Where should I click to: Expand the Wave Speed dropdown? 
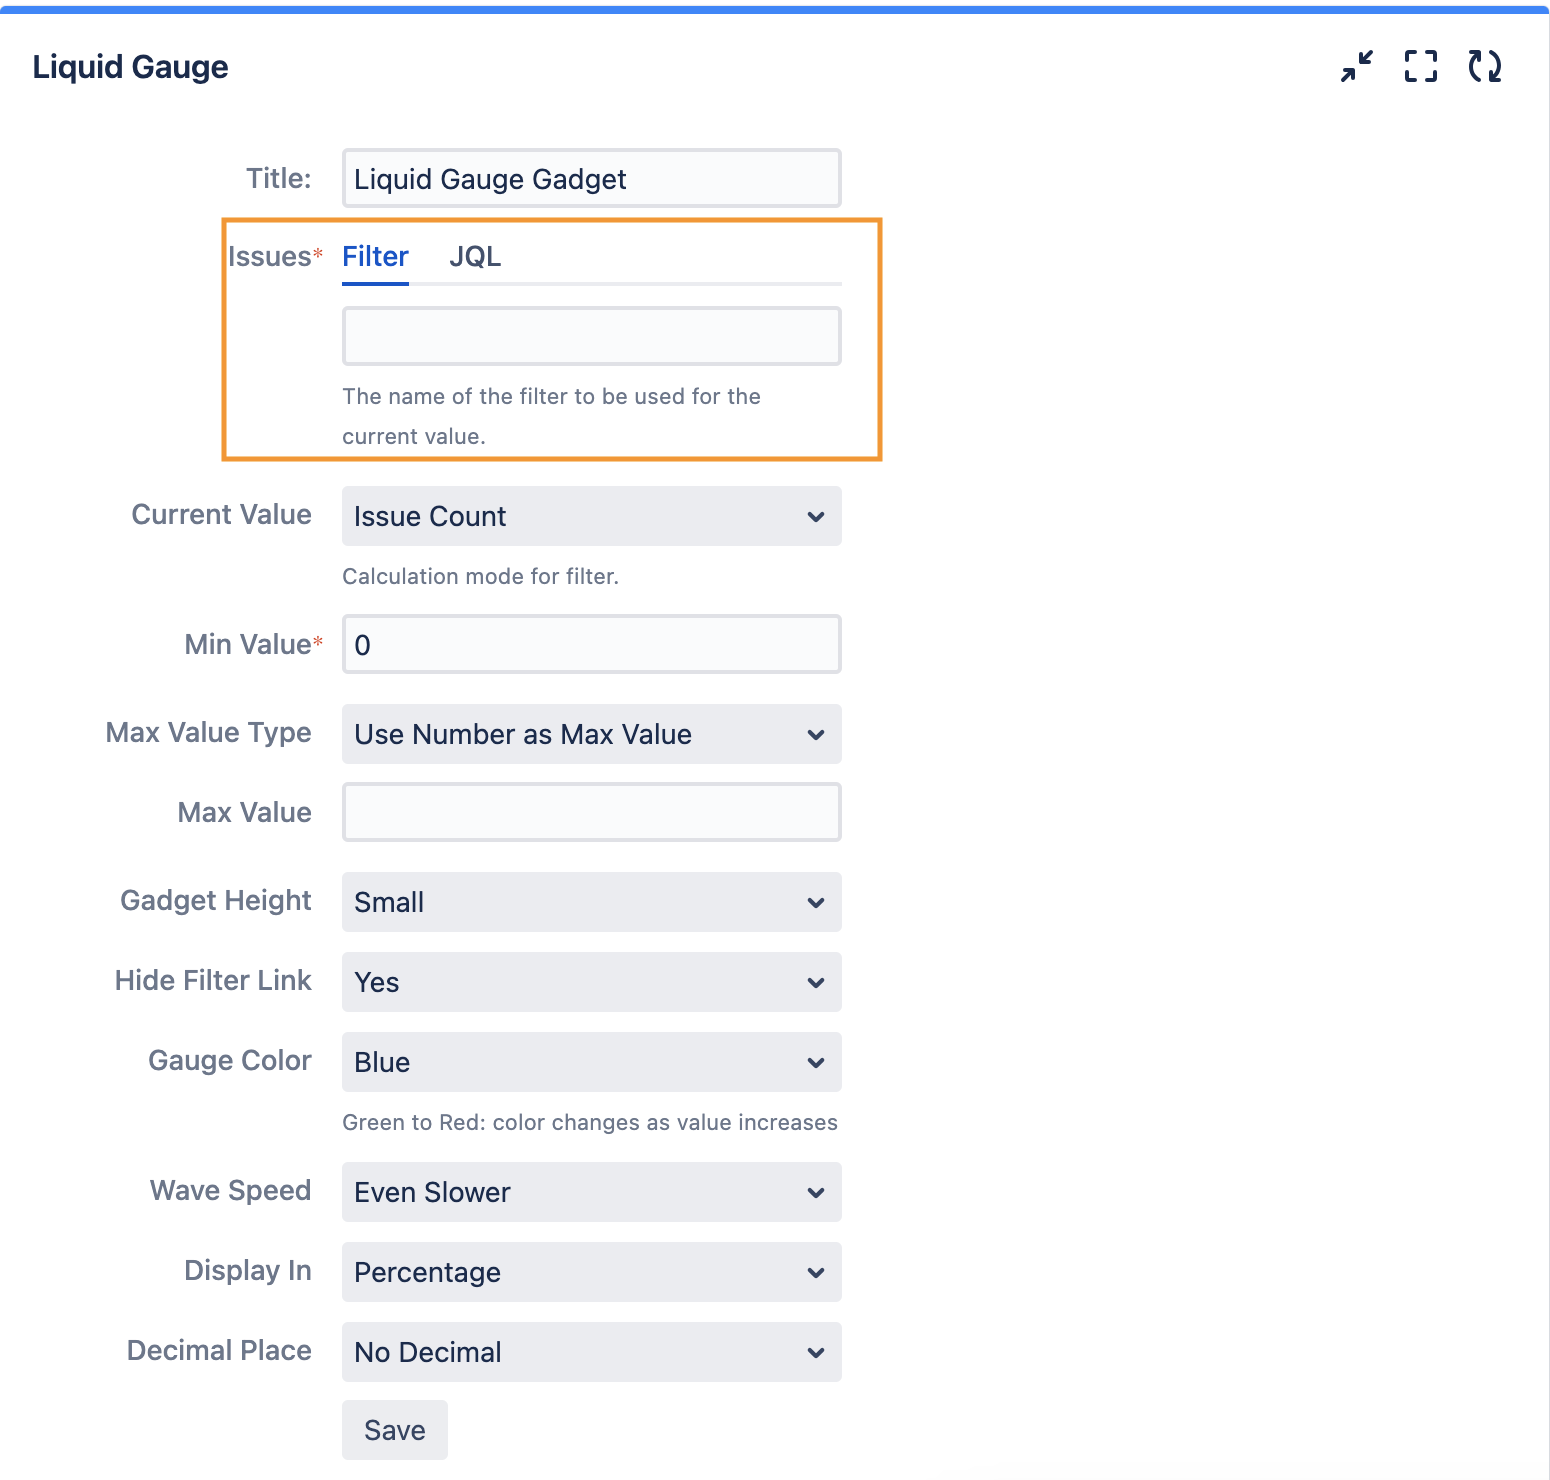coord(591,1192)
